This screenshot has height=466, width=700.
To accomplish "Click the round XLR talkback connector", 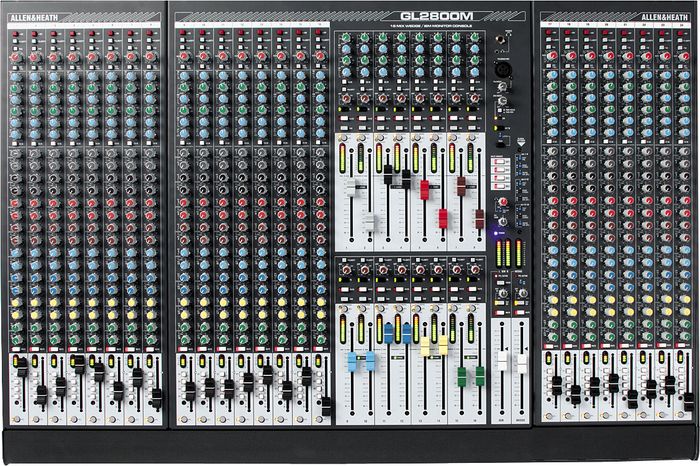I will [x=502, y=70].
